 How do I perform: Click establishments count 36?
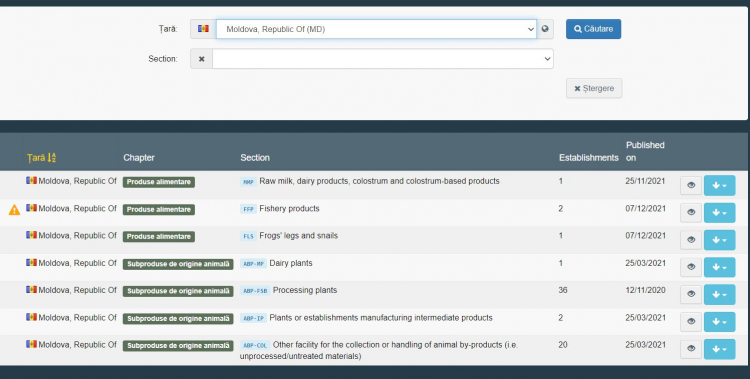tap(562, 290)
